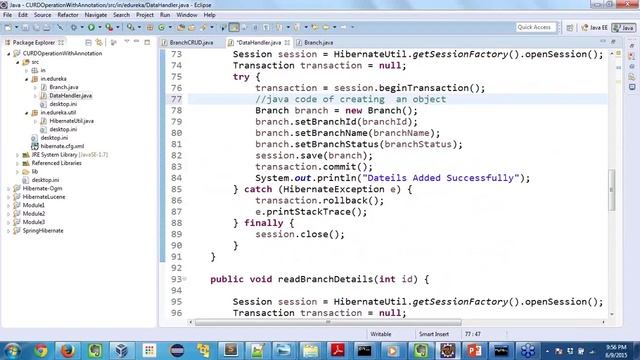The image size is (640, 360).
Task: Collapse the in.edureka.util package
Action: [27, 113]
